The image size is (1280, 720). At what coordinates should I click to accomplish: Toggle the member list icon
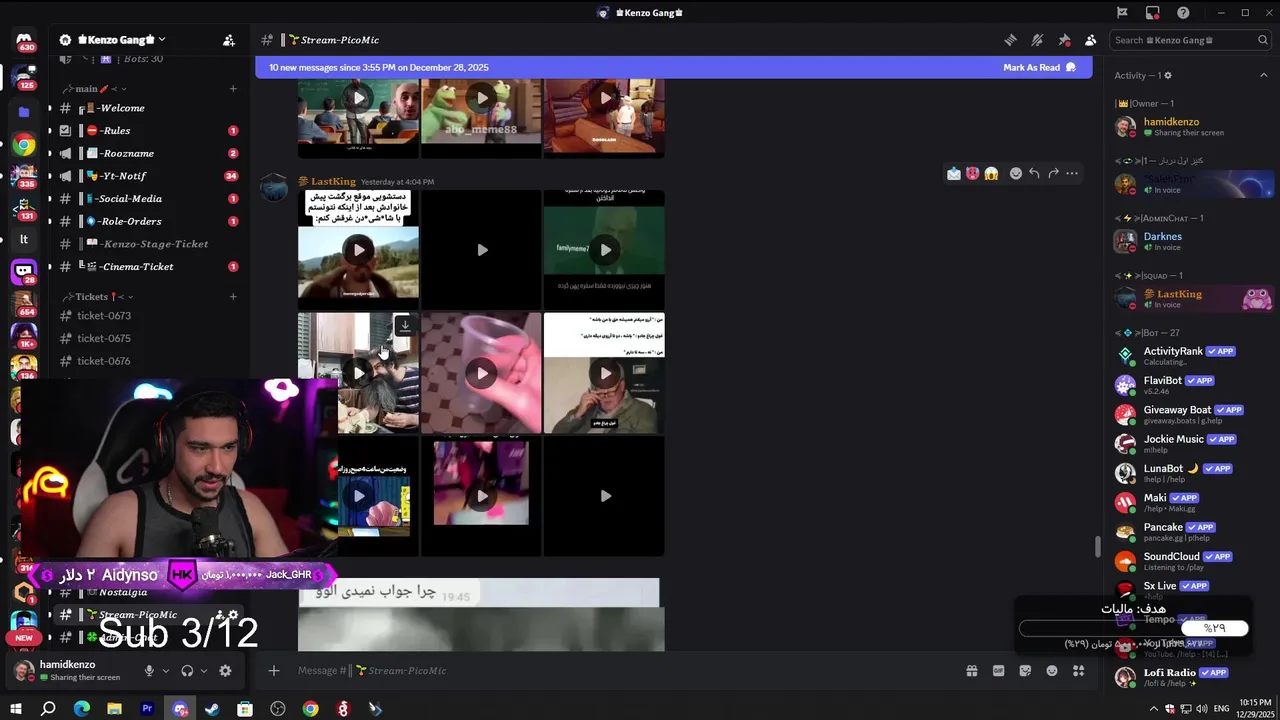1090,40
